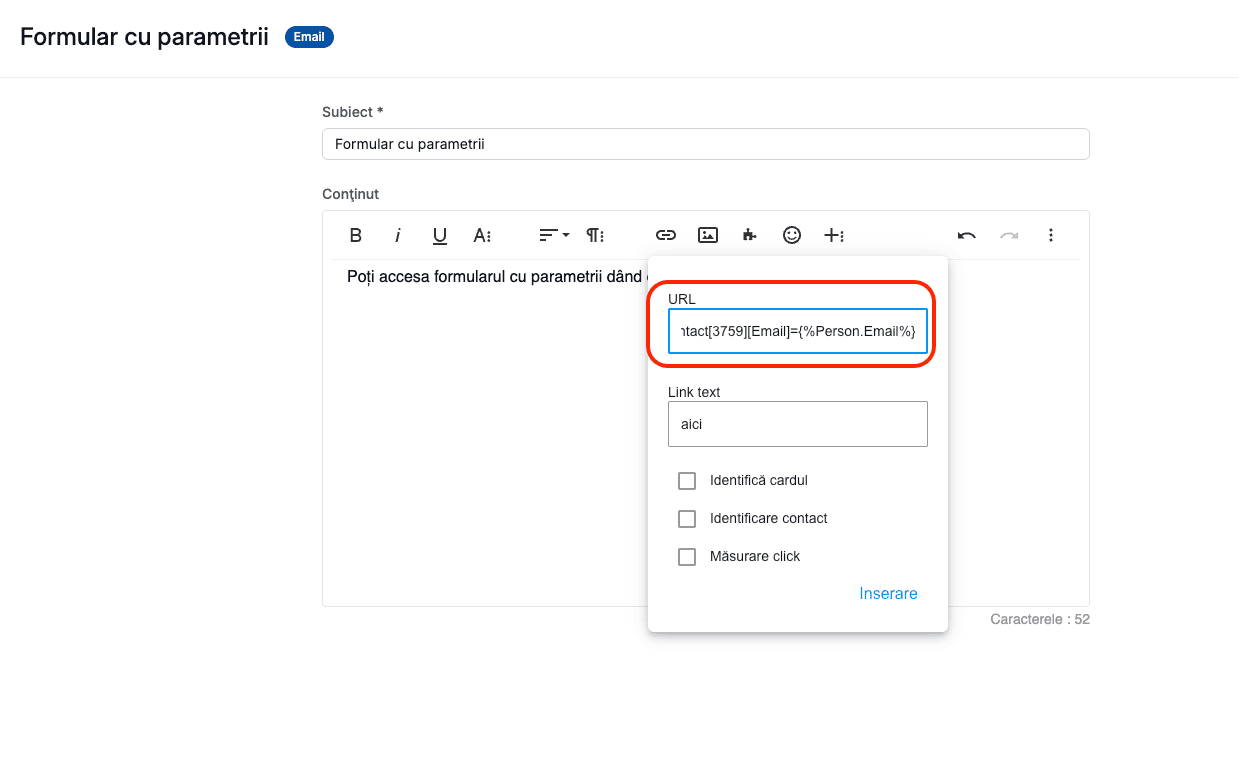
Task: Click into the Link text field
Action: tap(797, 424)
